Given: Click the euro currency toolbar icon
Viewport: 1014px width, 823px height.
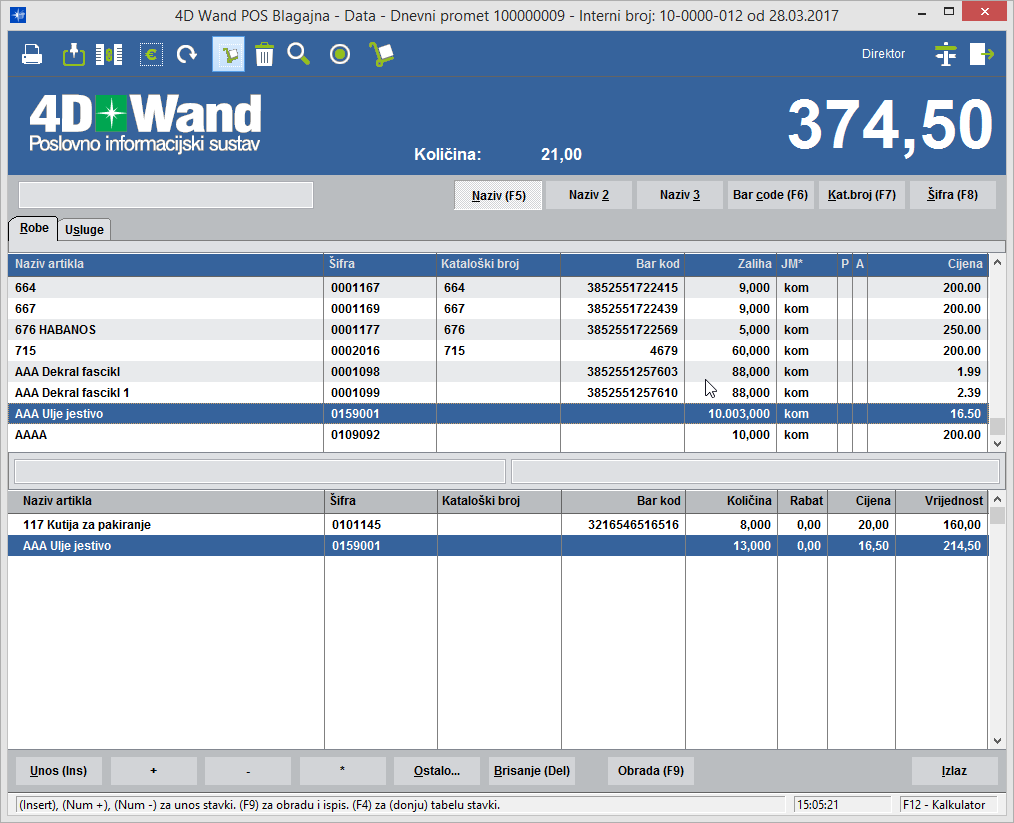Looking at the screenshot, I should tap(151, 54).
